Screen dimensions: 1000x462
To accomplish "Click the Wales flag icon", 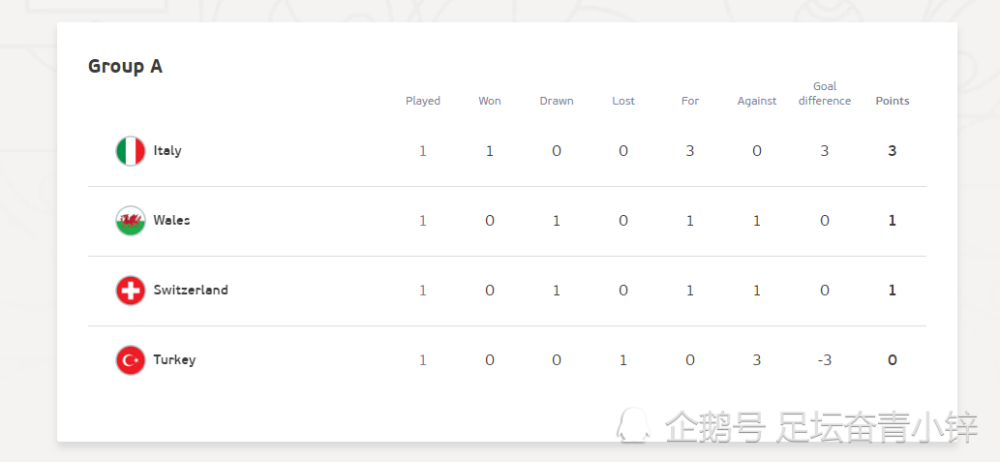I will tap(130, 220).
